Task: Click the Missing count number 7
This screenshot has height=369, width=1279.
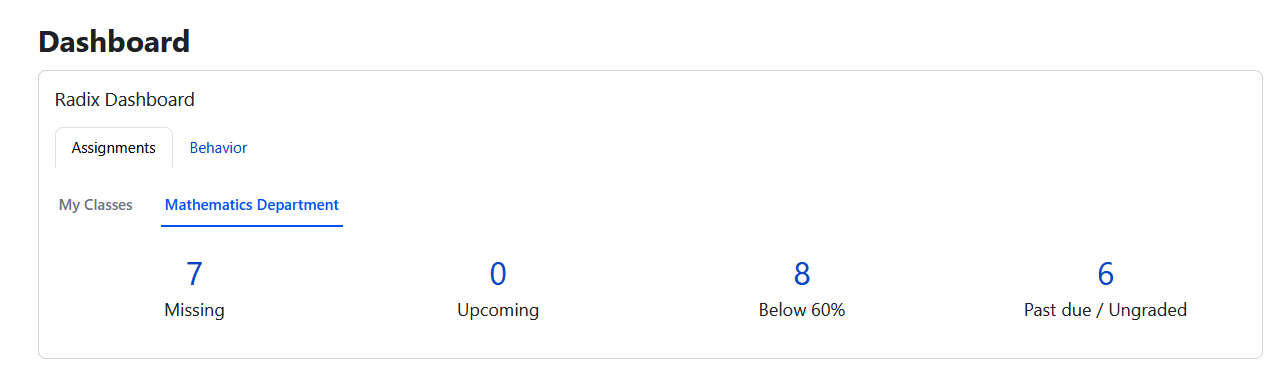Action: pyautogui.click(x=194, y=274)
